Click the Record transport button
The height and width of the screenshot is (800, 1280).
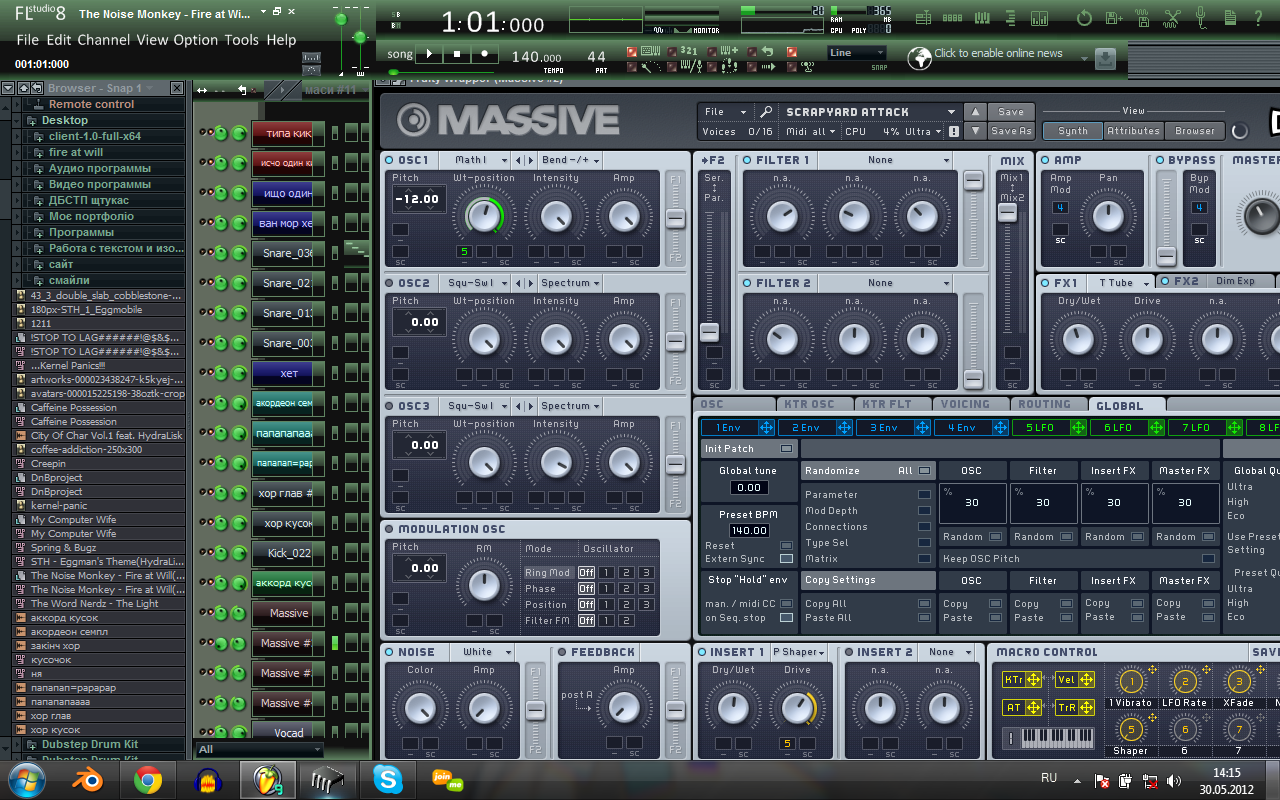coord(484,54)
